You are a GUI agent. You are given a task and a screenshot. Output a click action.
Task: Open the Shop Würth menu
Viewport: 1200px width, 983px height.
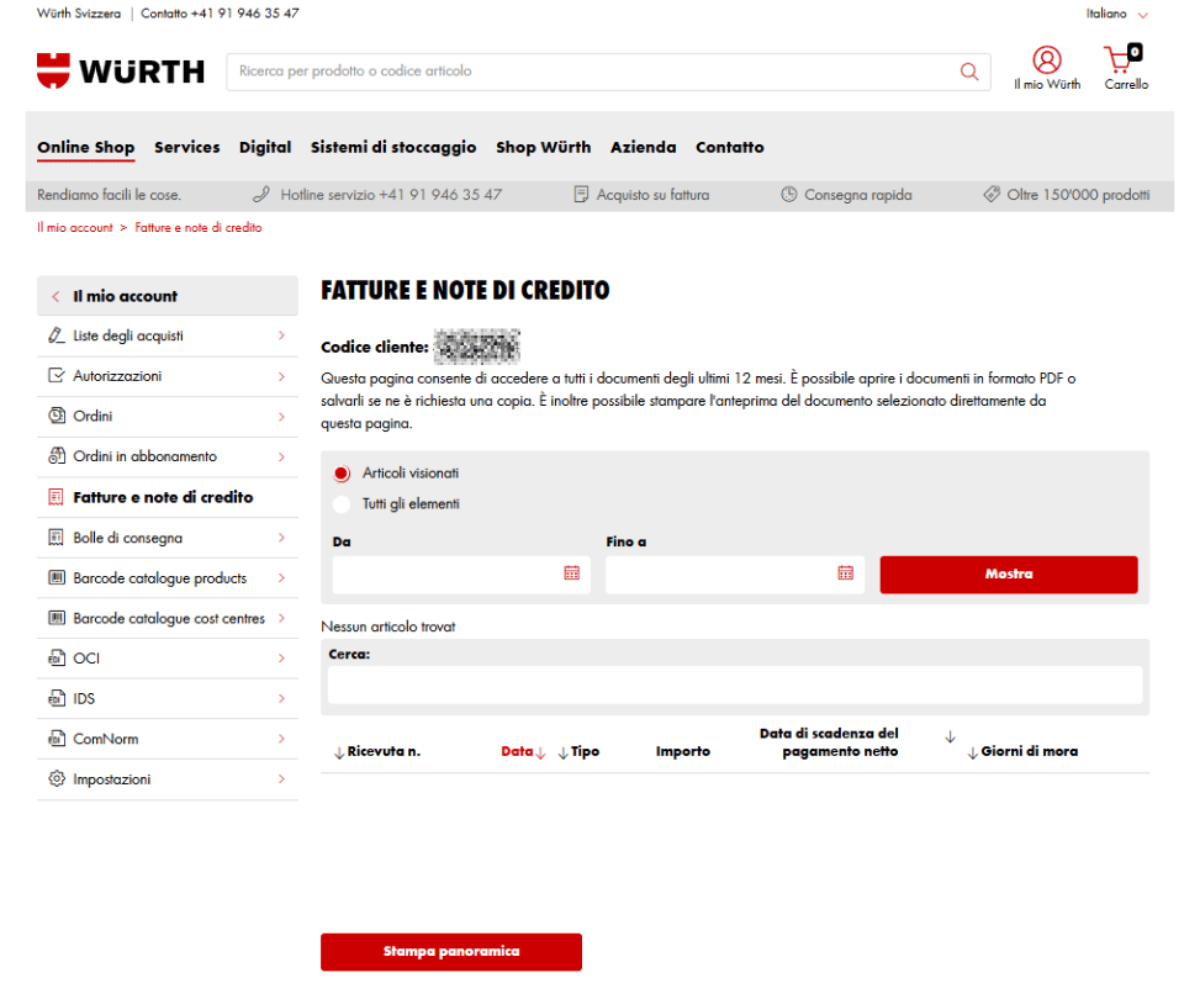[x=544, y=147]
